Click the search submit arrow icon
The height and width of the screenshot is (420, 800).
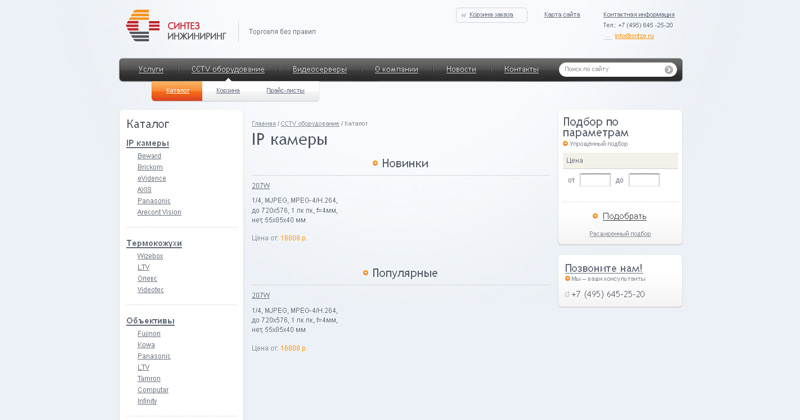pos(668,69)
